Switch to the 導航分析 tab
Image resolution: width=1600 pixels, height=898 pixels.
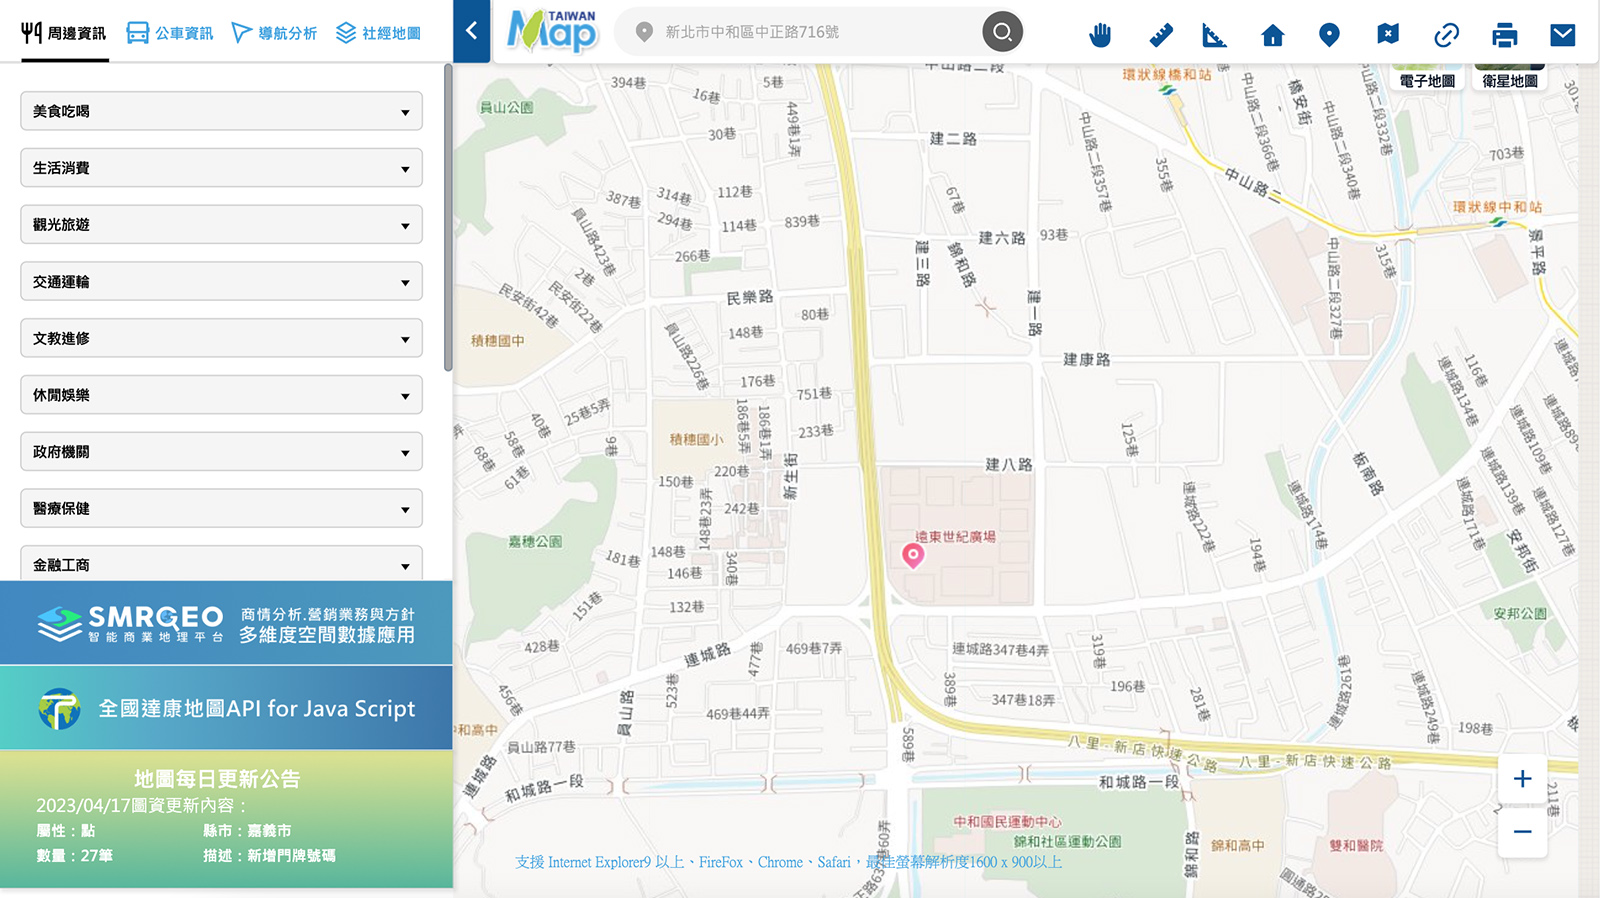274,33
